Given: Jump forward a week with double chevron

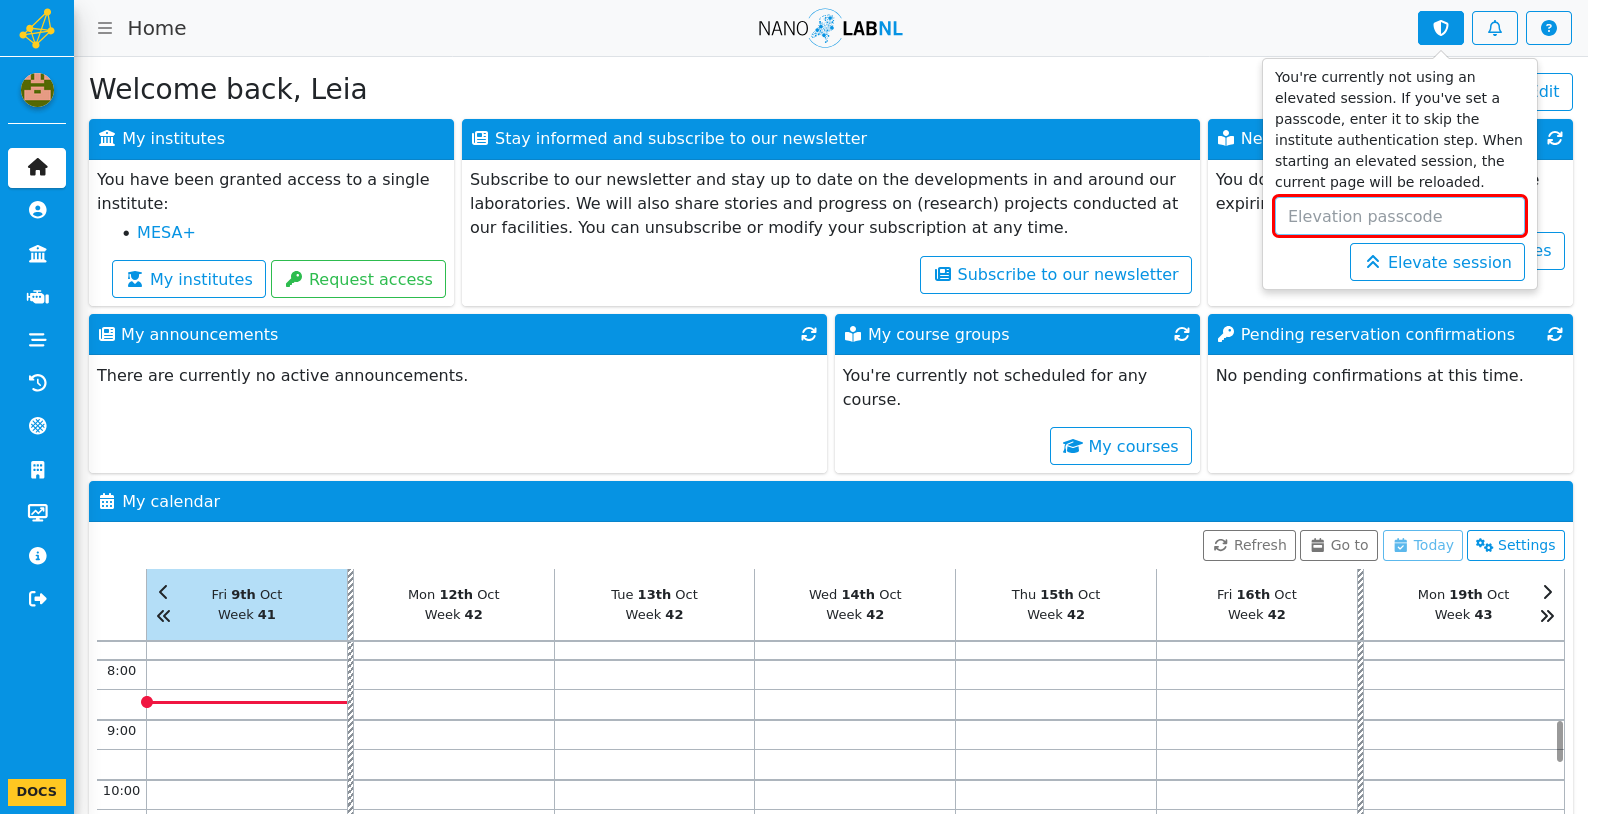Looking at the screenshot, I should [1547, 616].
